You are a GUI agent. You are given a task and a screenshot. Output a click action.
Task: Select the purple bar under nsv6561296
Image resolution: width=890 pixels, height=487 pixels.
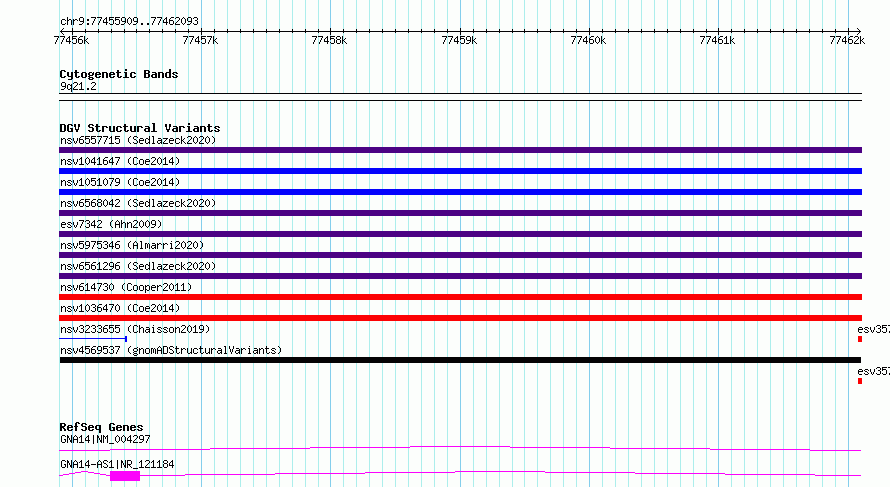[460, 276]
